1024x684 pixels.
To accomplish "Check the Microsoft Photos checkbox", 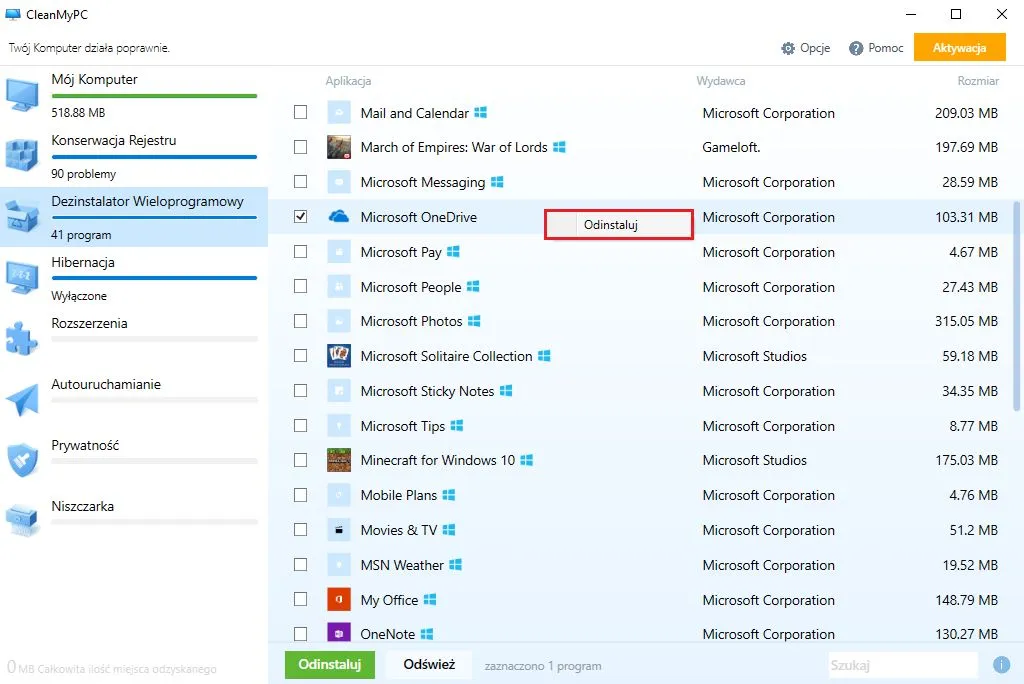I will (300, 321).
